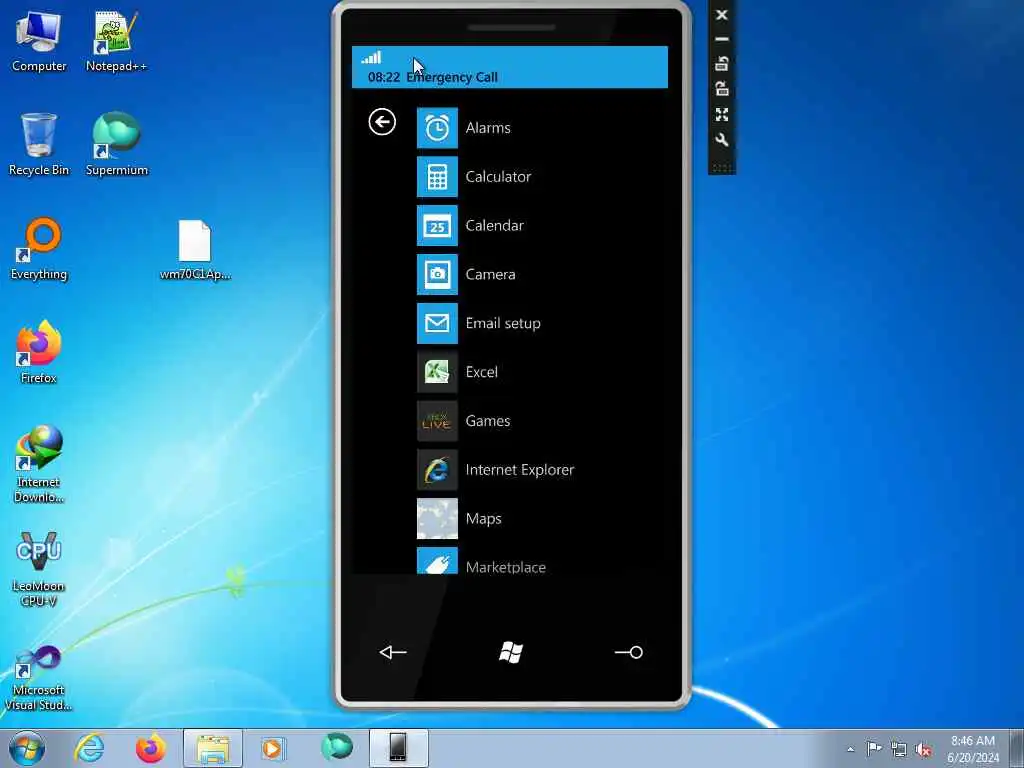The height and width of the screenshot is (768, 1024).
Task: Select the LeoMoon CPU-V shortcut
Action: tap(39, 569)
